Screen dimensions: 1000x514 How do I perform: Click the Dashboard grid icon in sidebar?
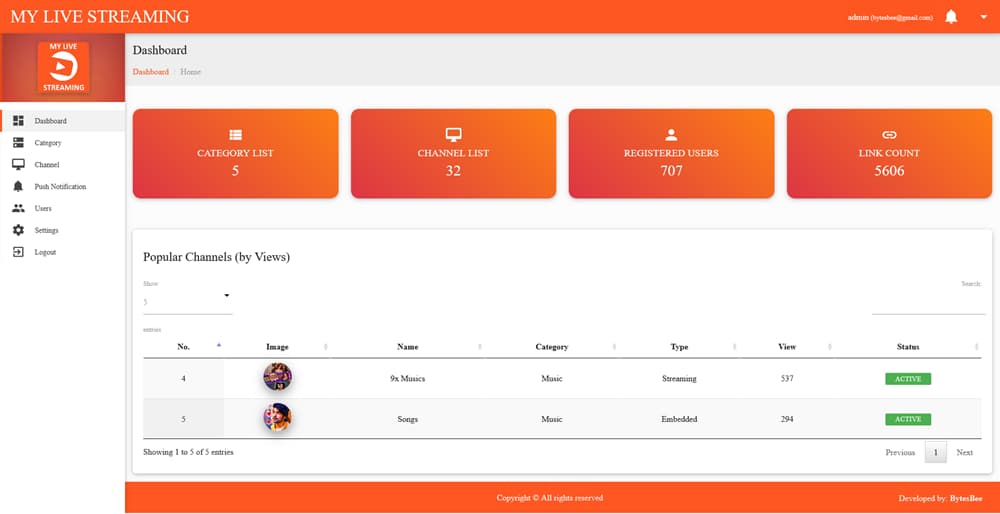[18, 121]
